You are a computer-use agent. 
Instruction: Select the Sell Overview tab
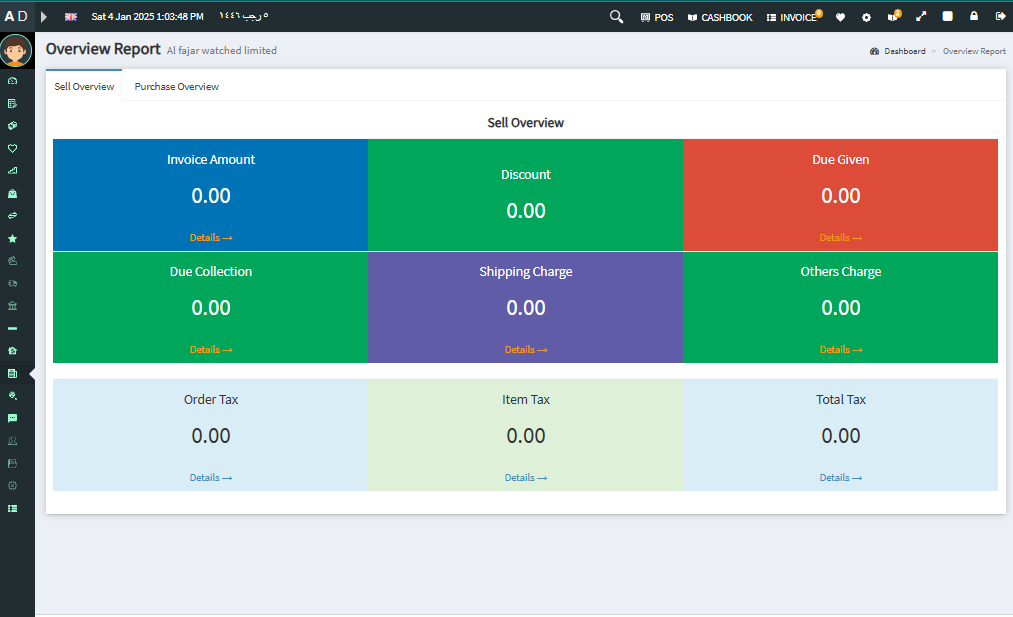[x=84, y=87]
